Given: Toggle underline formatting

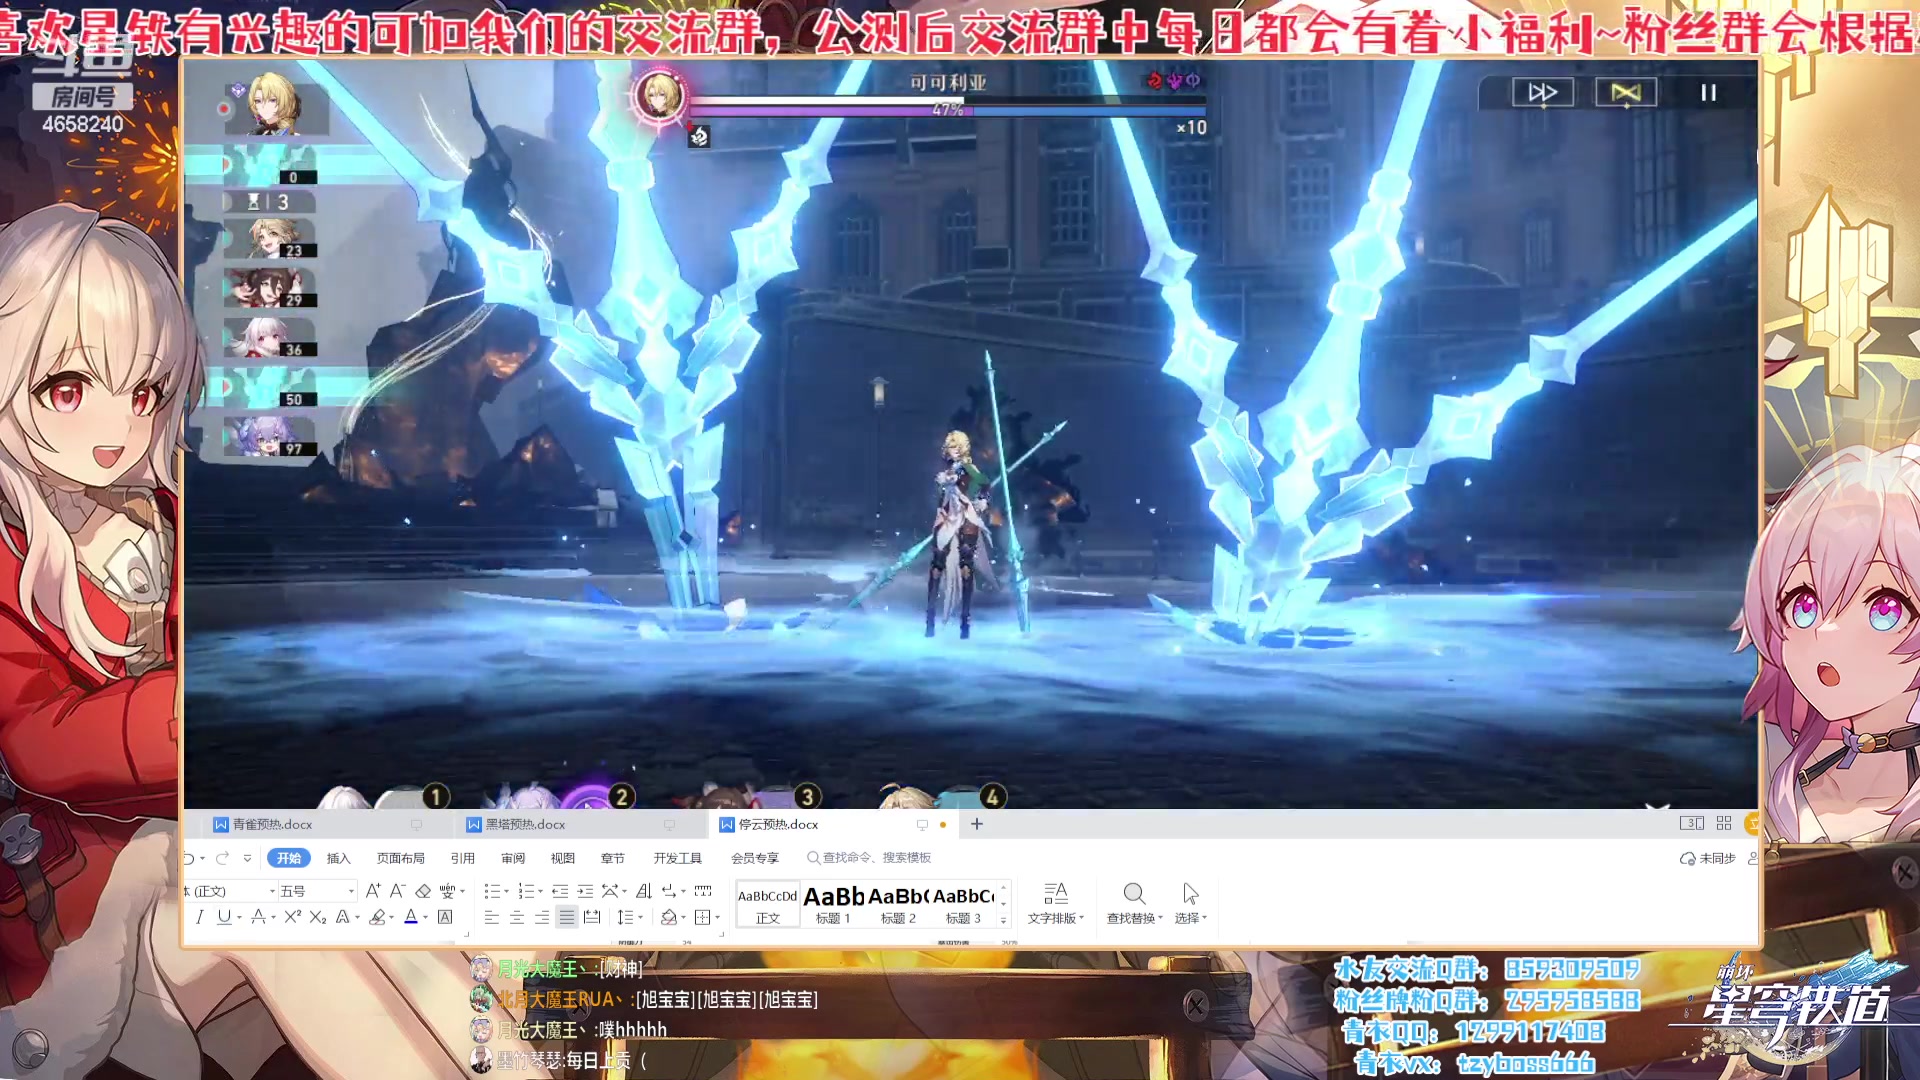Looking at the screenshot, I should [224, 918].
